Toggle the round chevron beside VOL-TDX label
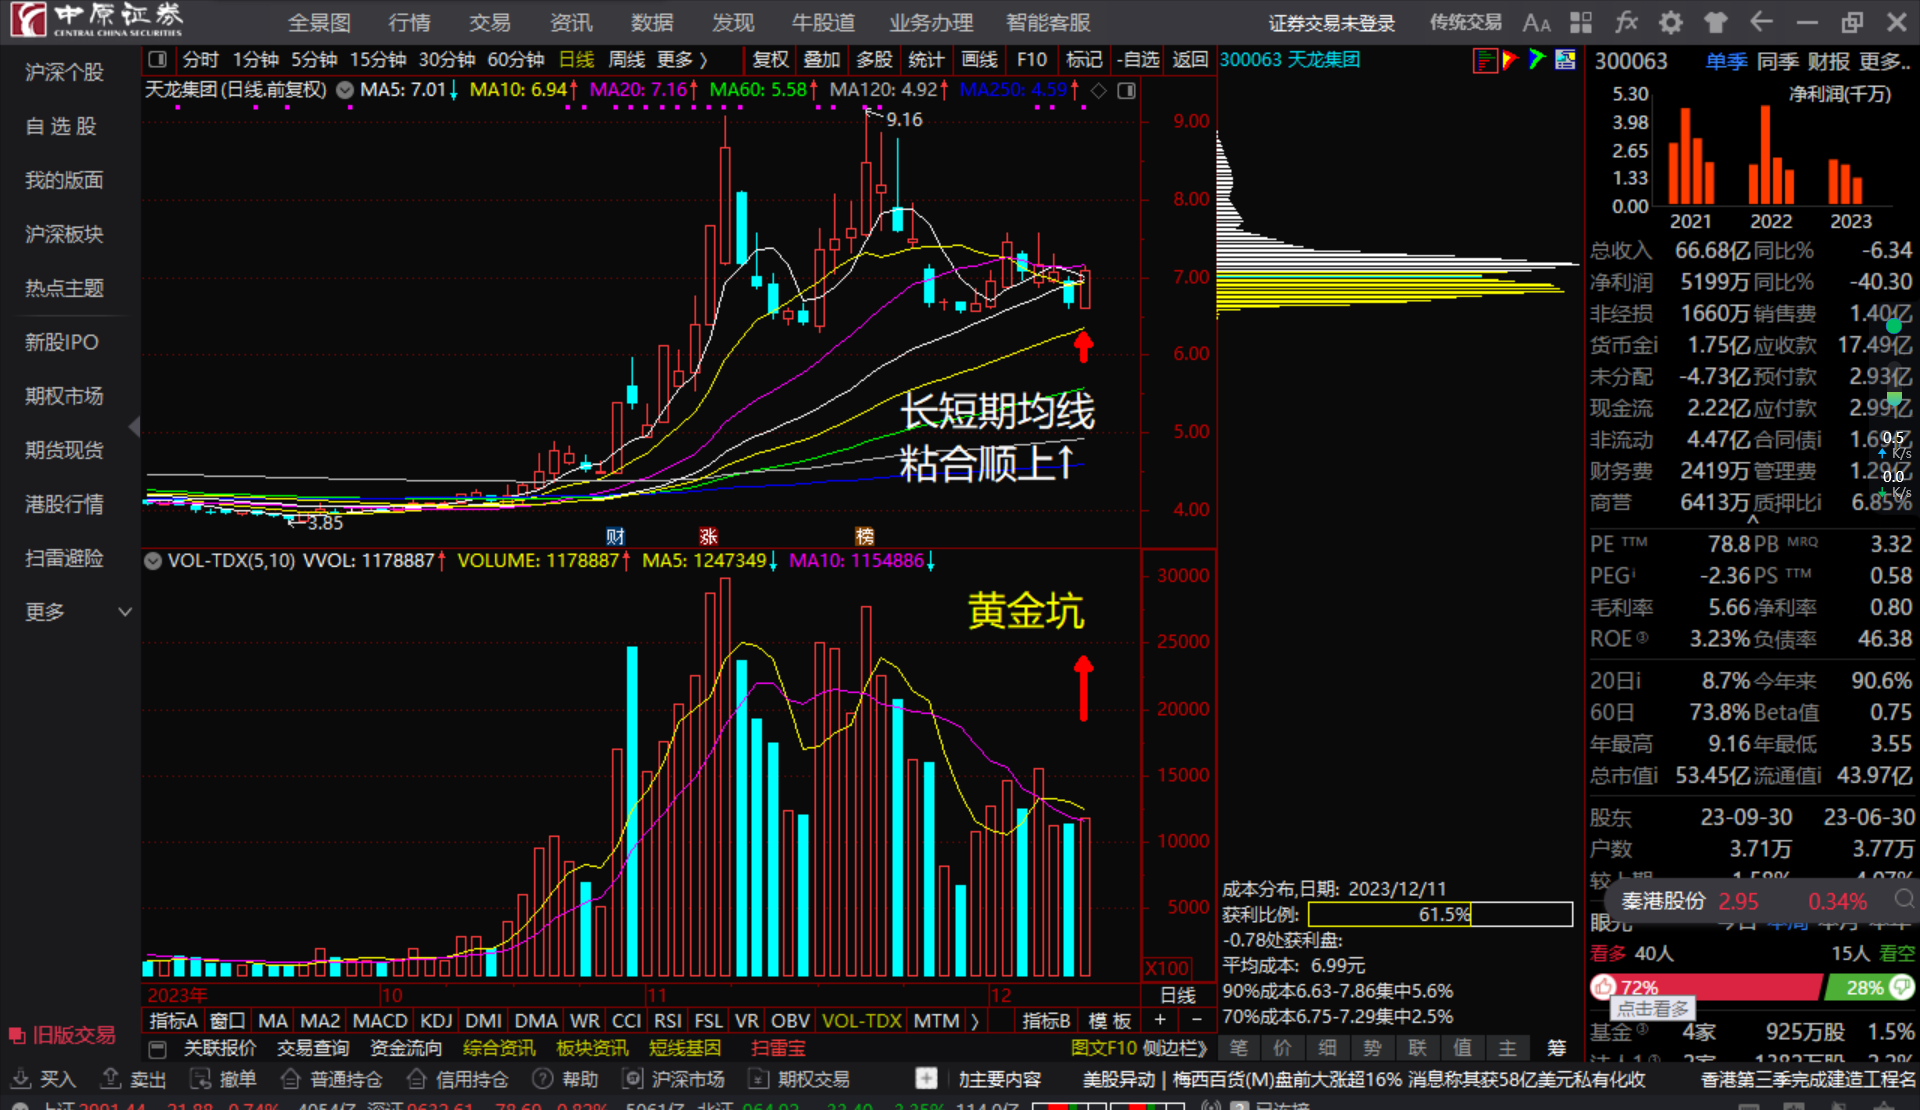This screenshot has width=1920, height=1110. [x=153, y=561]
